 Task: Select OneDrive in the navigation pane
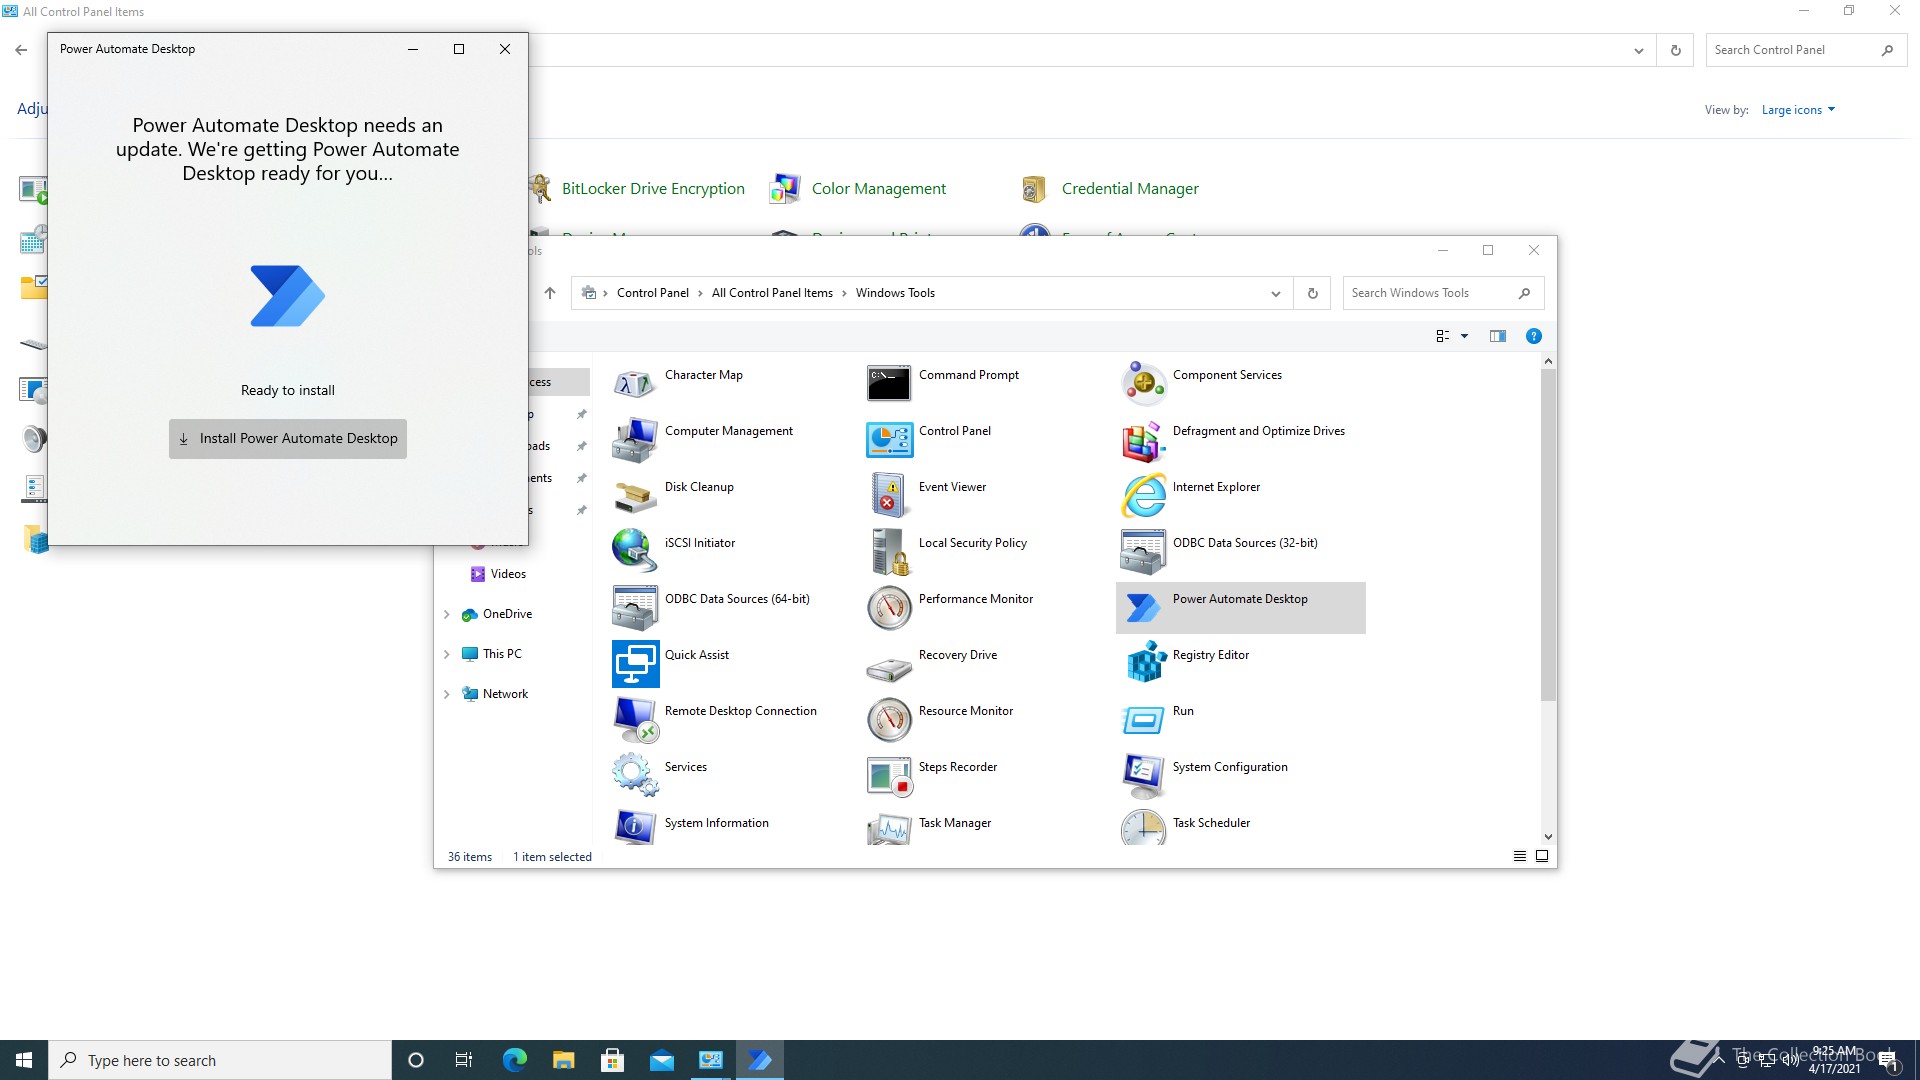[x=507, y=614]
